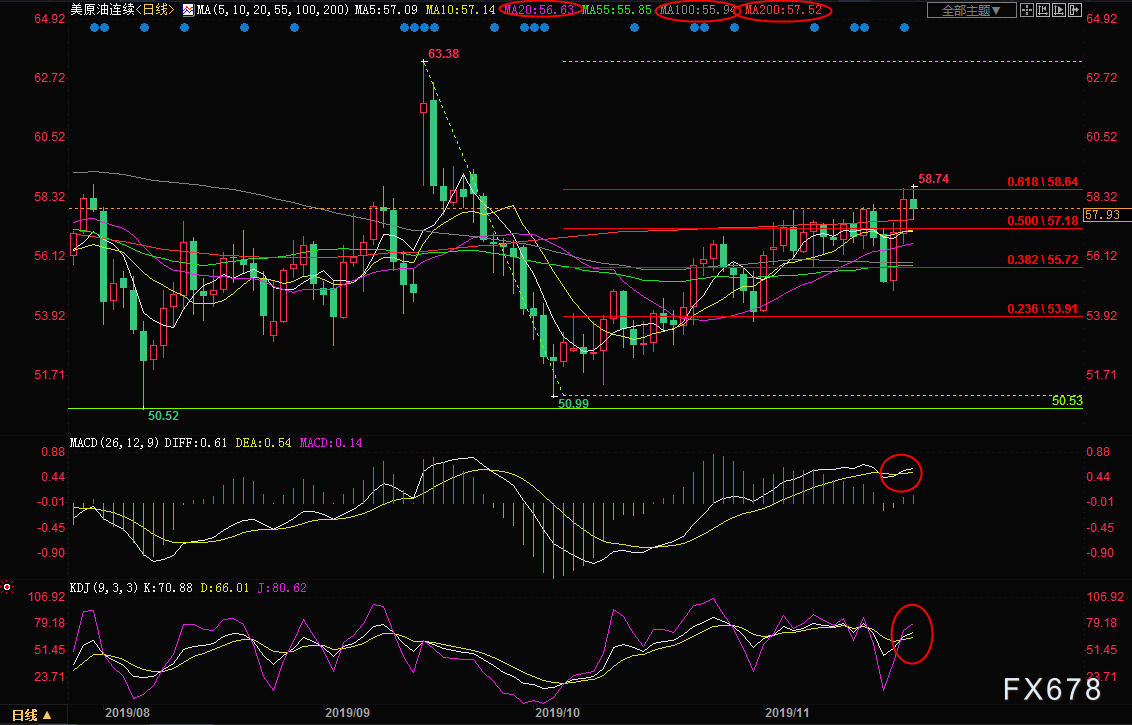This screenshot has width=1132, height=725.
Task: Click the export arrow icon
Action: [1075, 10]
